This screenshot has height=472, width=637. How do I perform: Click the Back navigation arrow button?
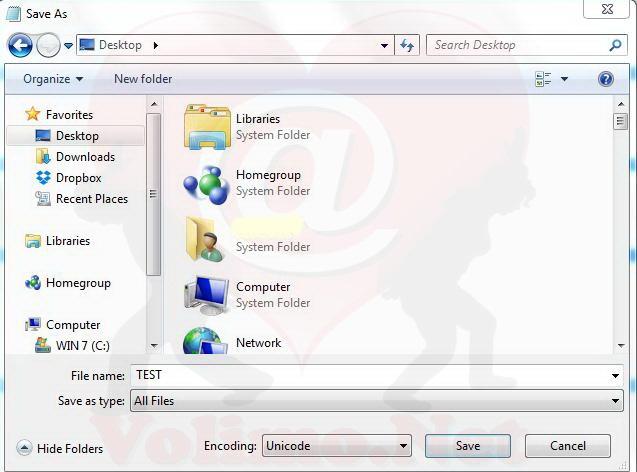[x=20, y=45]
